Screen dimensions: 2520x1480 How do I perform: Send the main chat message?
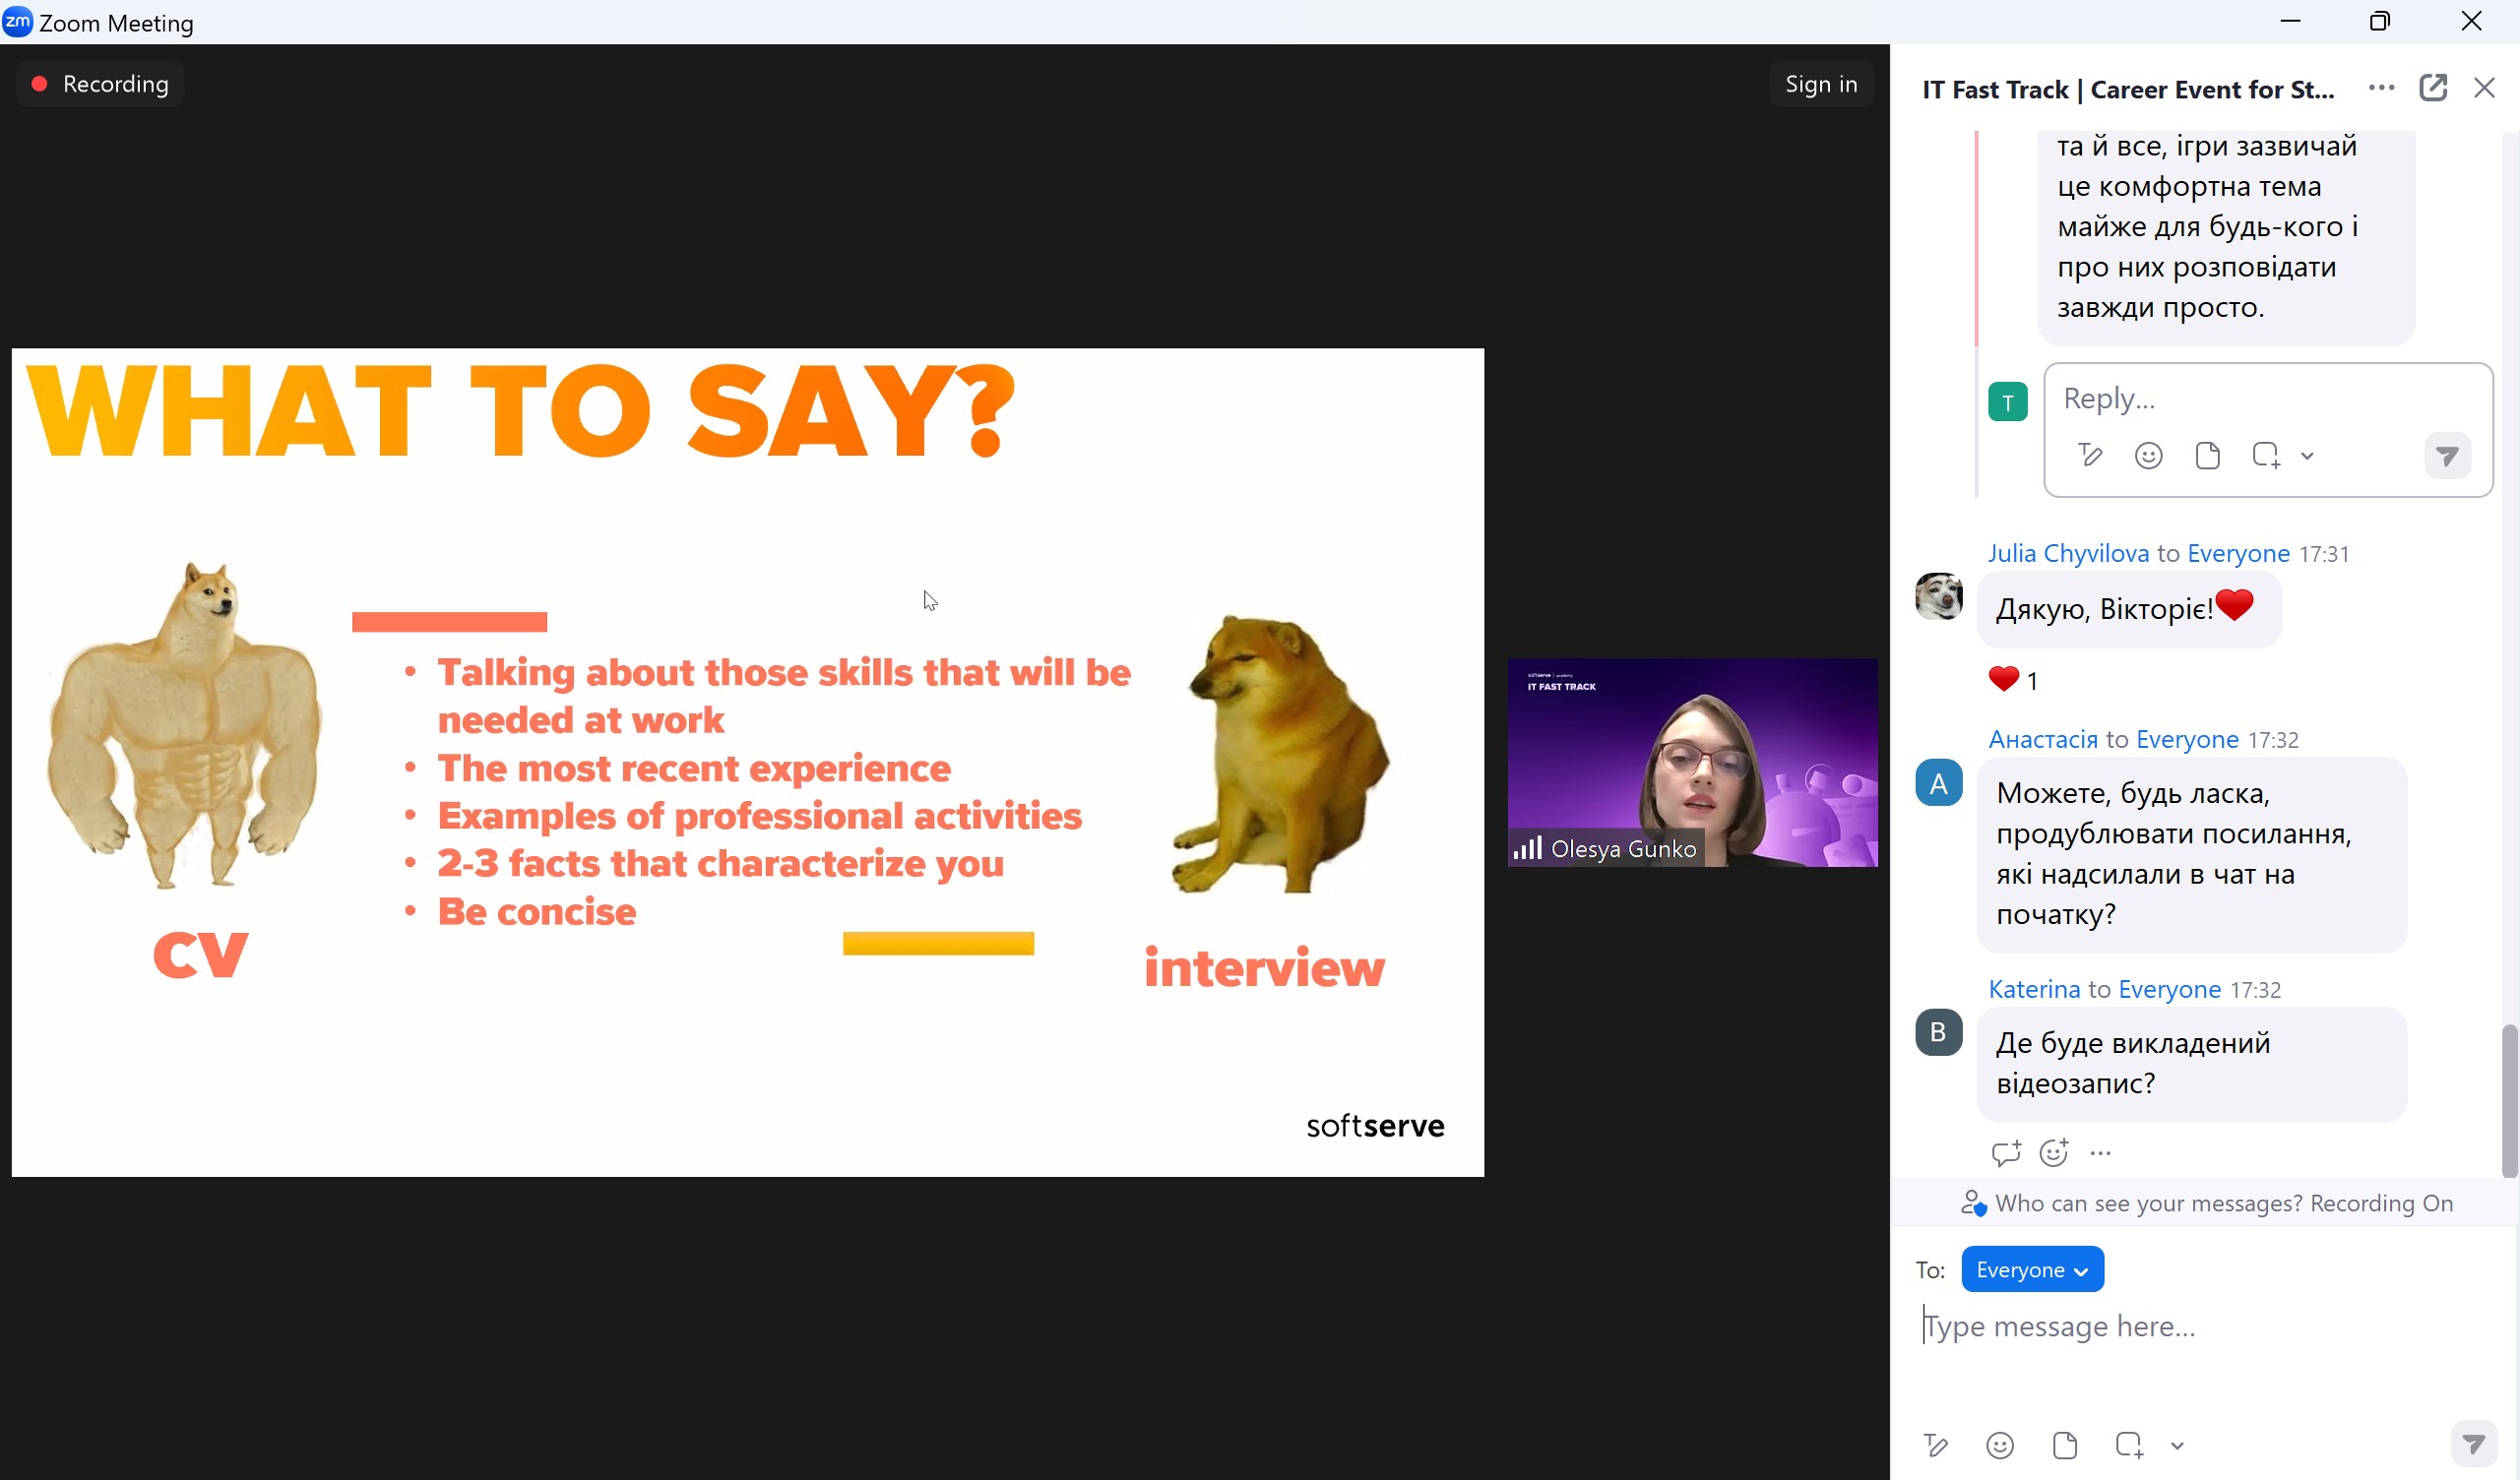pyautogui.click(x=2473, y=1444)
